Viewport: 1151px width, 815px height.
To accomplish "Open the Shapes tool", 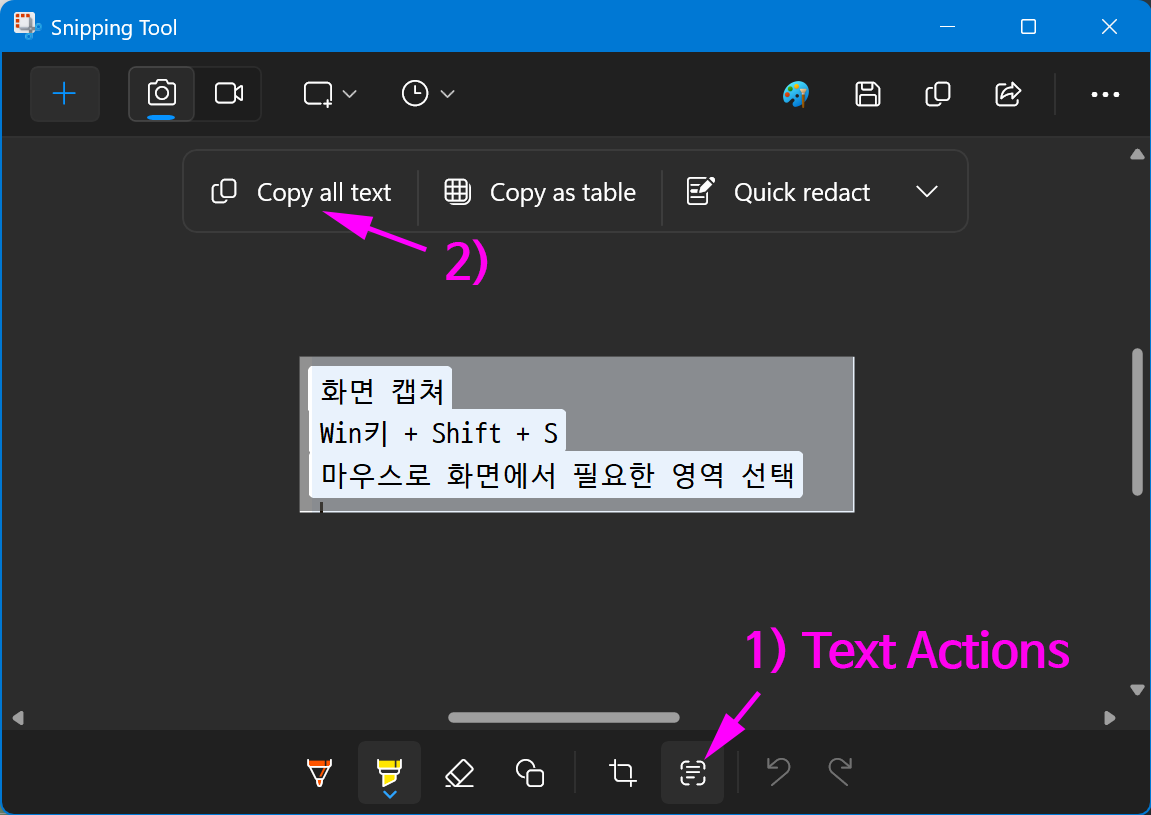I will pyautogui.click(x=530, y=772).
